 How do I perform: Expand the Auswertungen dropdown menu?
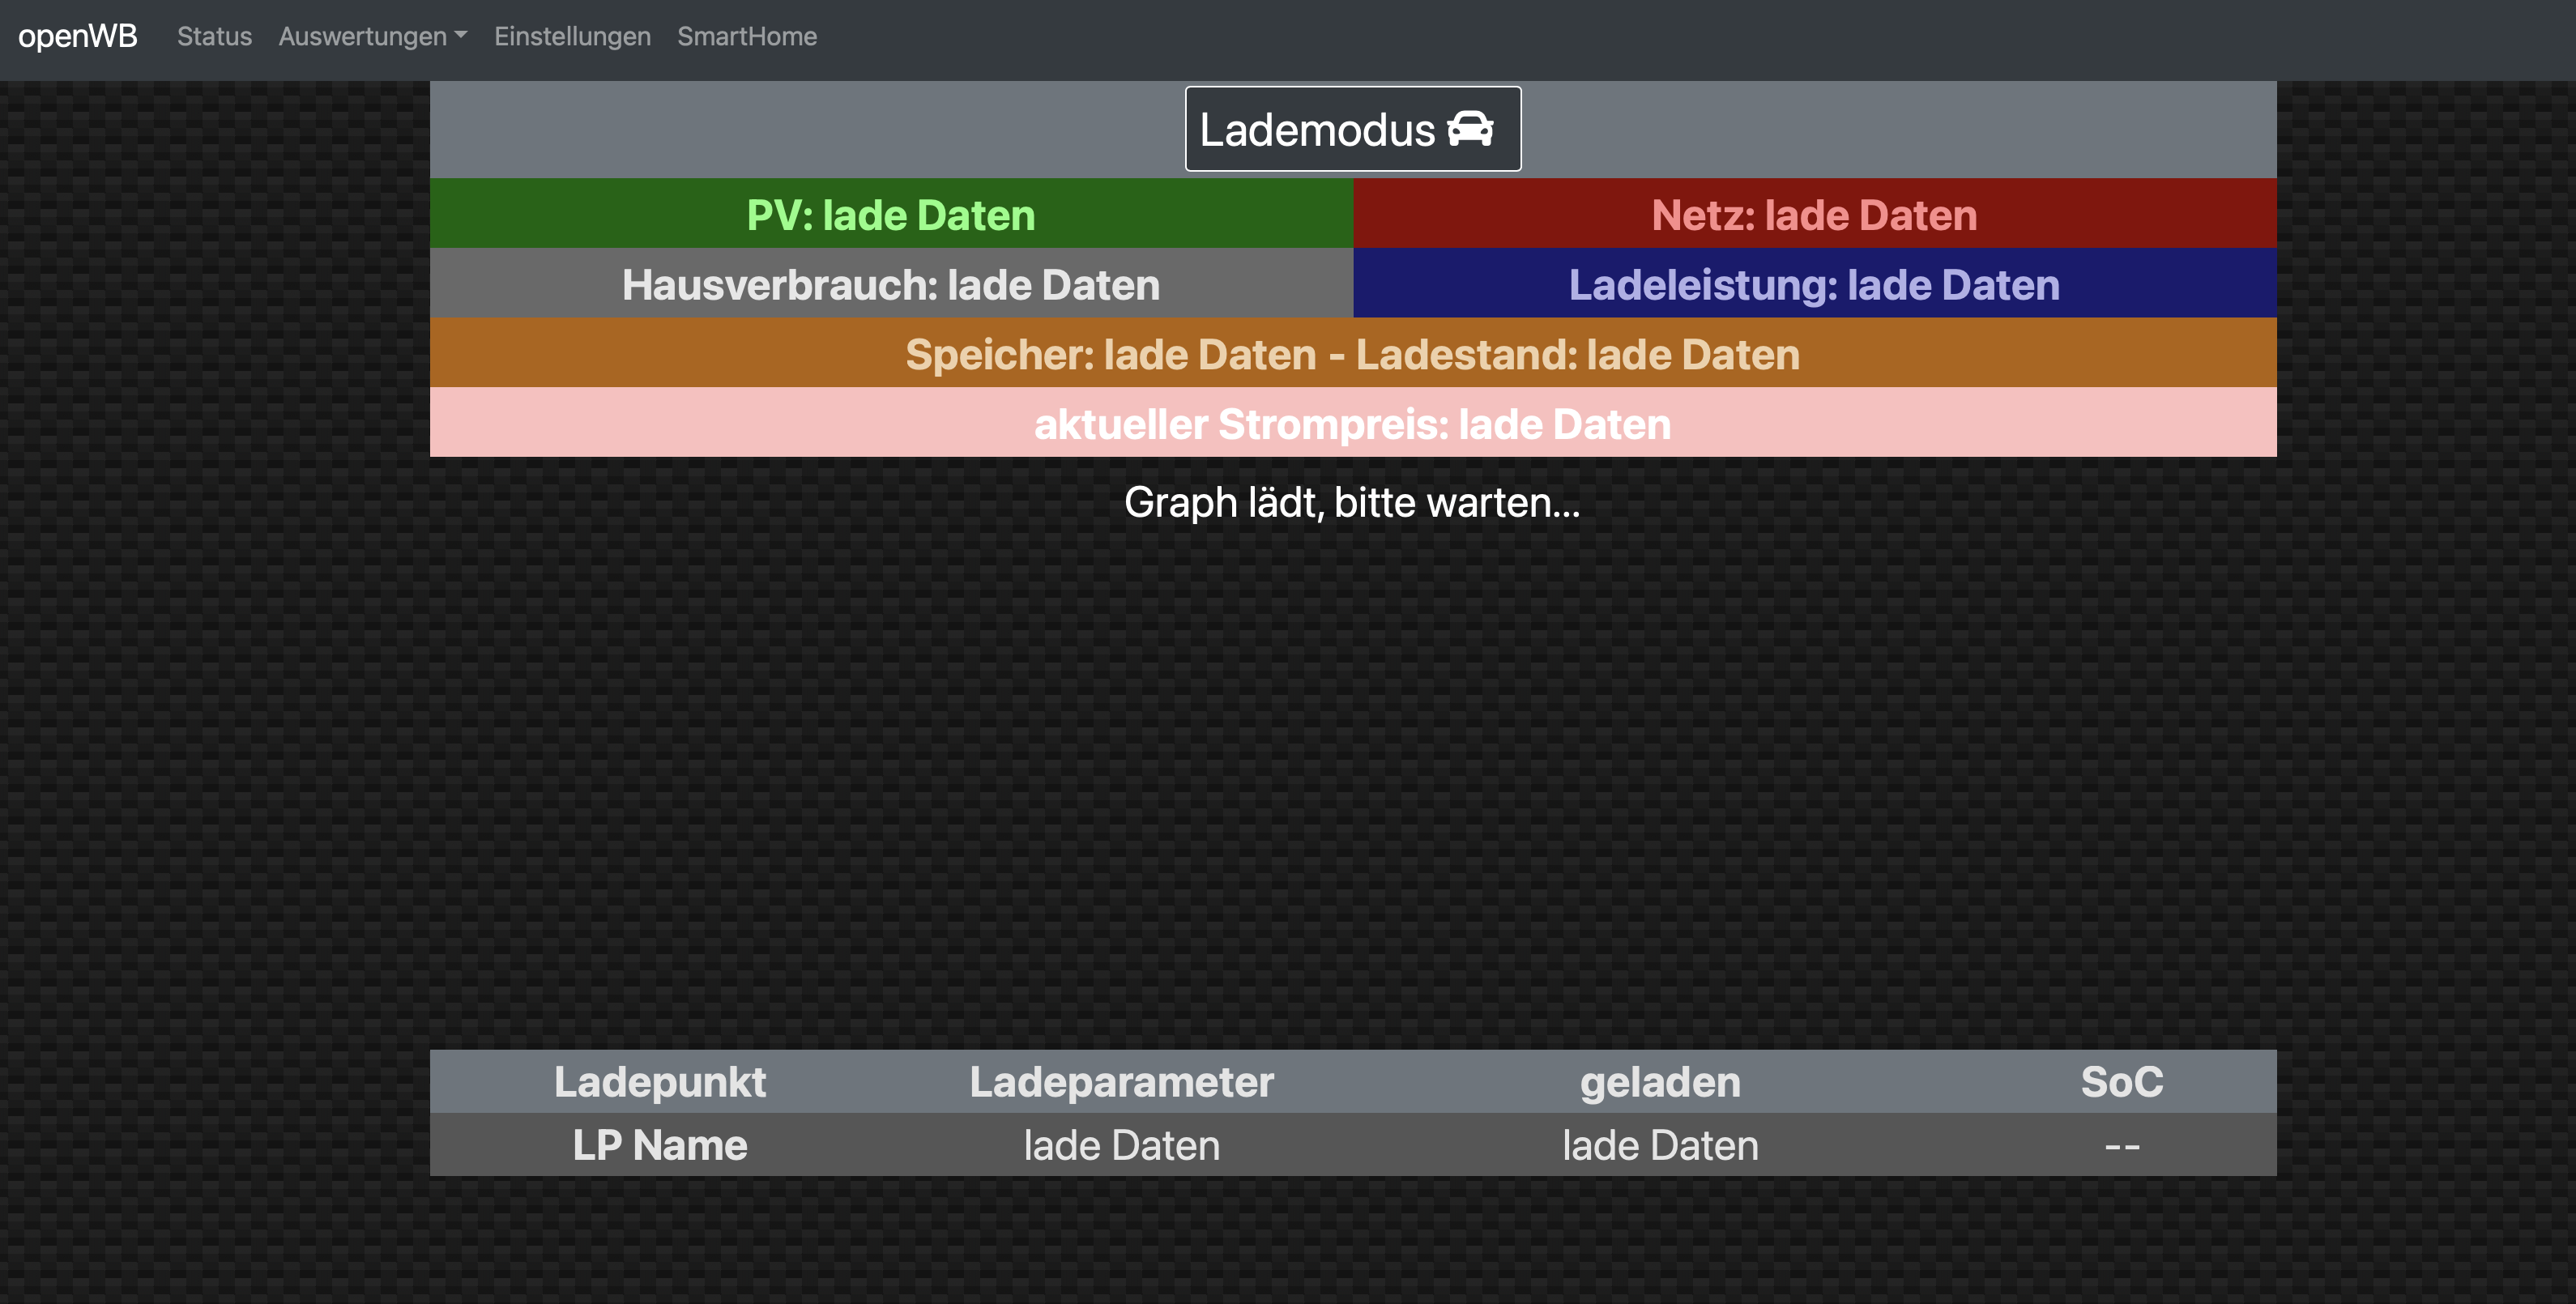point(371,36)
